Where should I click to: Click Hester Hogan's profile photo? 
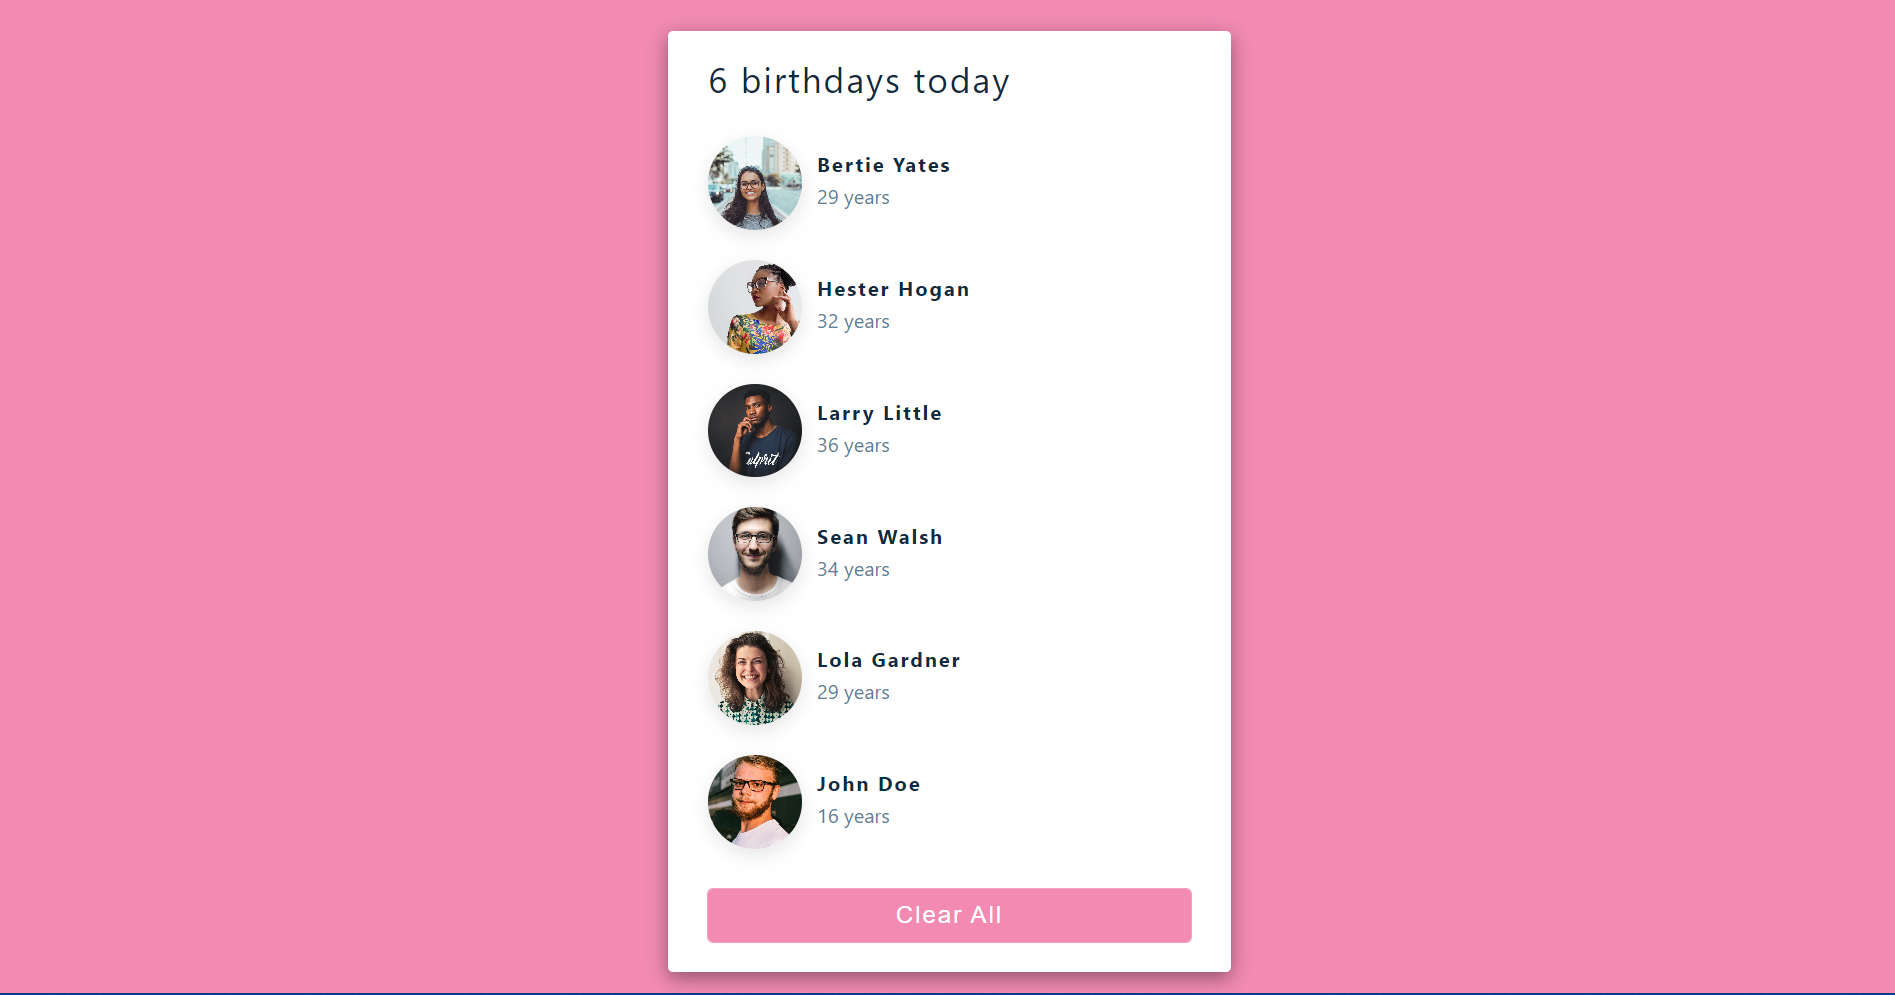click(754, 307)
